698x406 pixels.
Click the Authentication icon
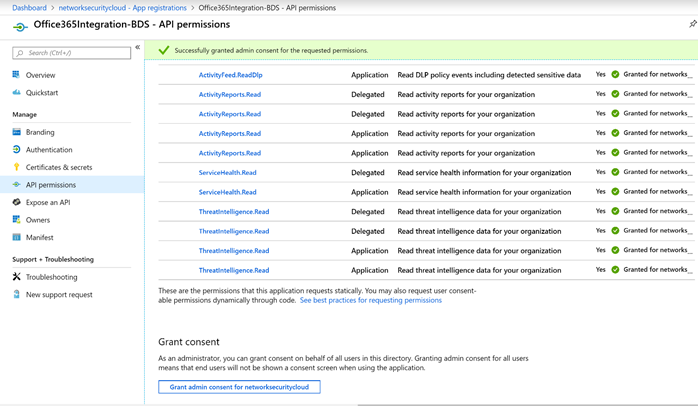tap(16, 150)
